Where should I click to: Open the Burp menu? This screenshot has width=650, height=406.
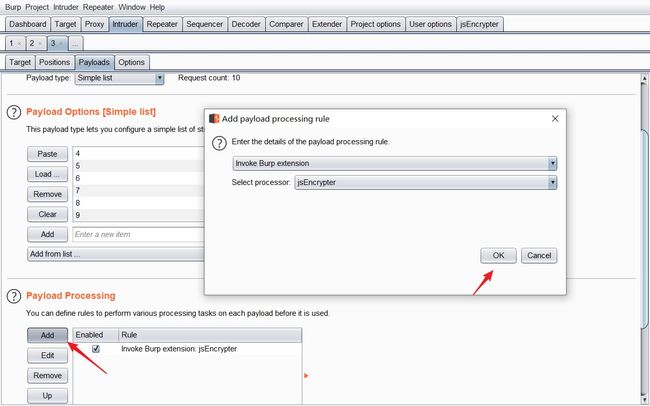pyautogui.click(x=13, y=7)
